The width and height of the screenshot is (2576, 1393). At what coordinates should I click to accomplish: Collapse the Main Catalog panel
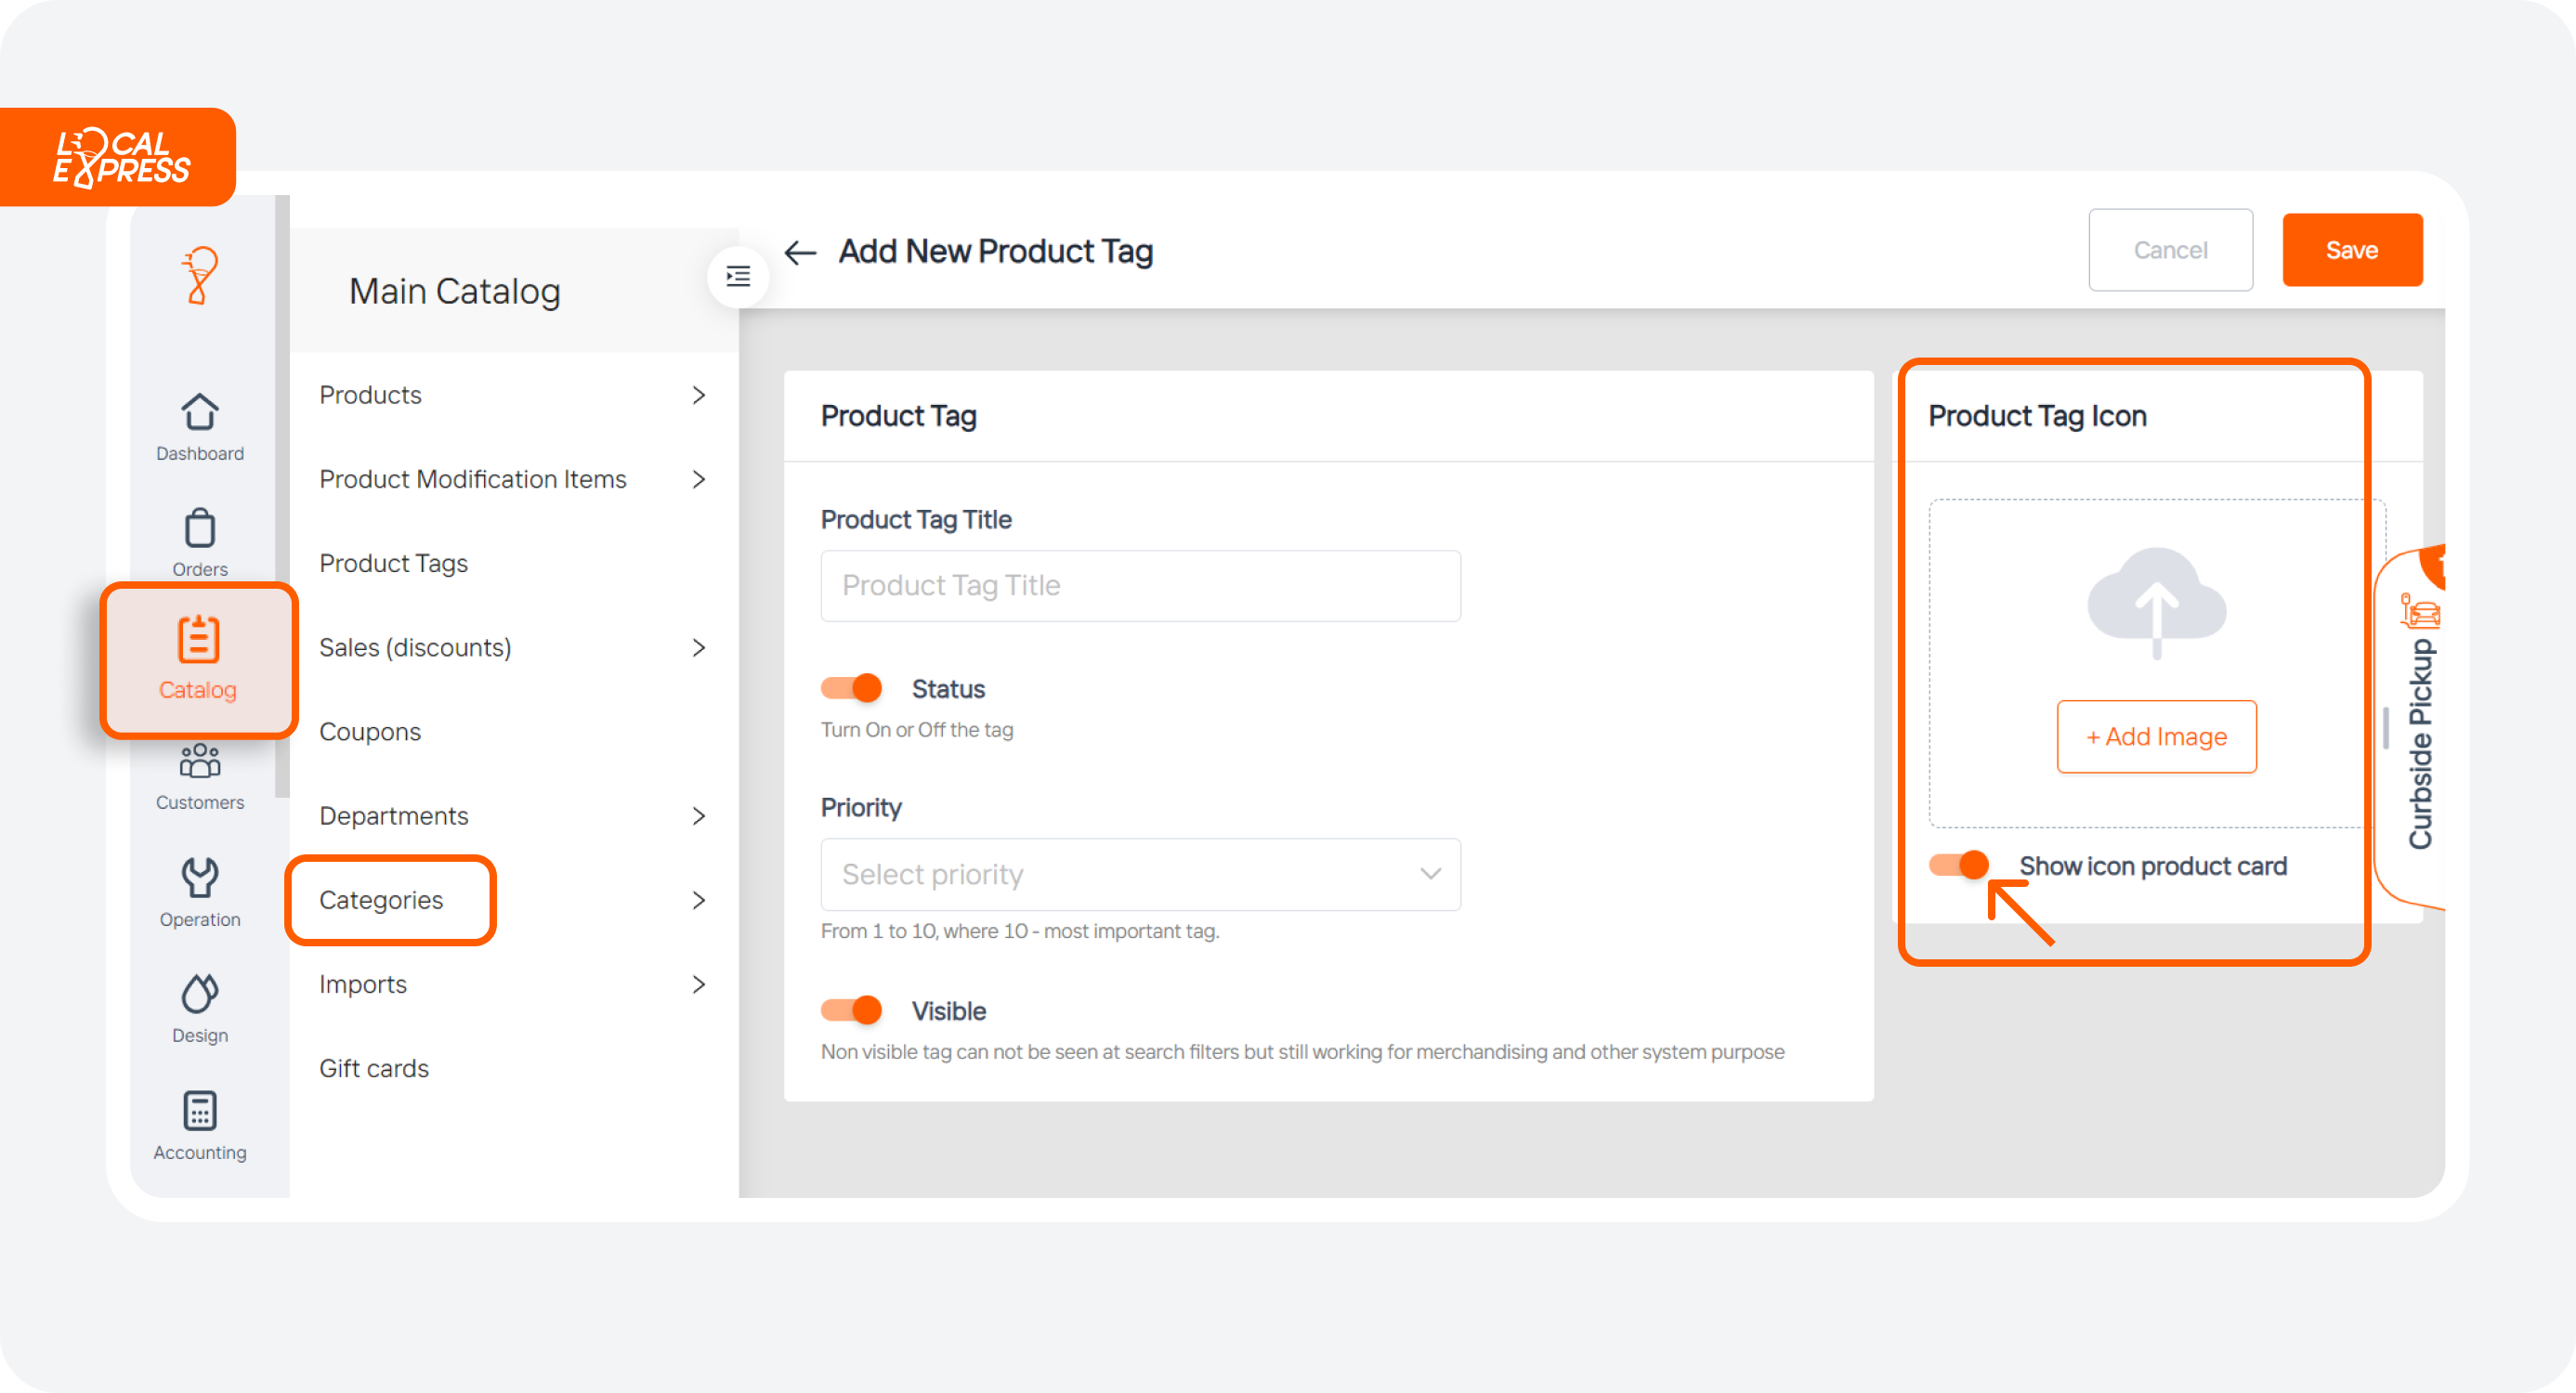pyautogui.click(x=737, y=277)
